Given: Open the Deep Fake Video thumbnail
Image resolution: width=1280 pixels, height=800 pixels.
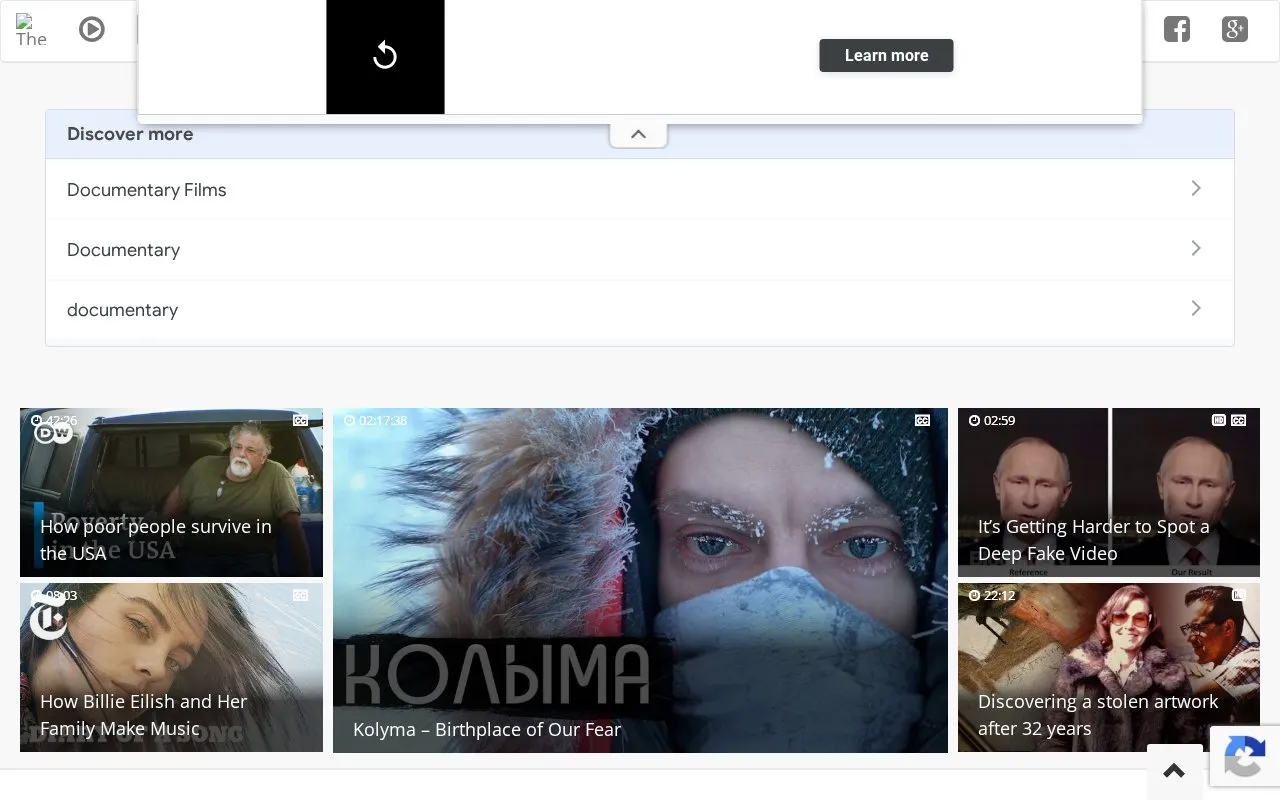Looking at the screenshot, I should pos(1109,492).
